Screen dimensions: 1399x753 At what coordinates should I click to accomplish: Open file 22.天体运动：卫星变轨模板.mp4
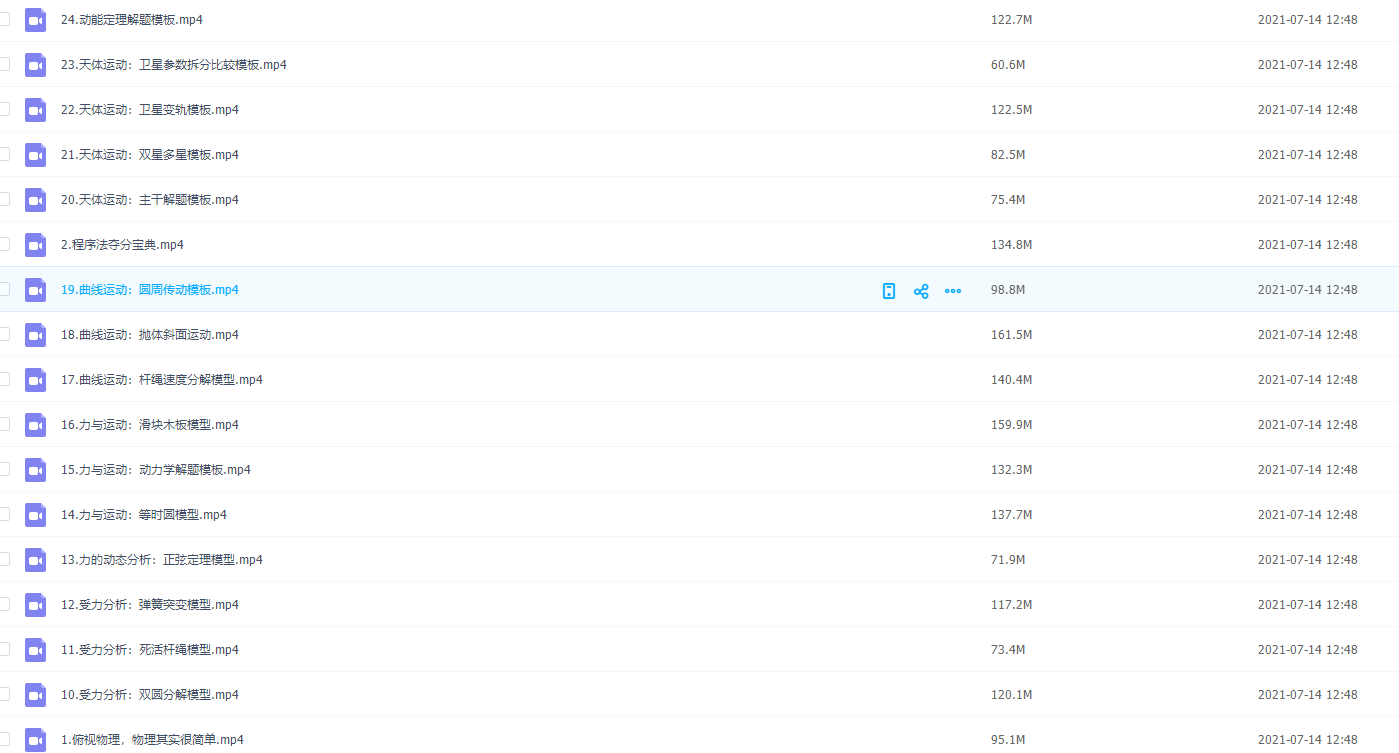(x=149, y=110)
